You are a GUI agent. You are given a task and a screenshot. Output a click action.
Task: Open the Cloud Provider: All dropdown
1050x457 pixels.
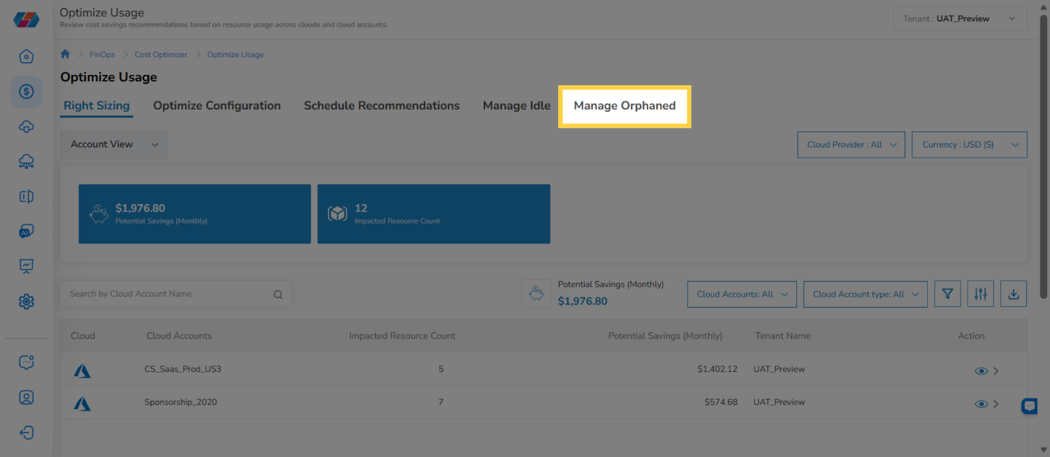[x=851, y=145]
